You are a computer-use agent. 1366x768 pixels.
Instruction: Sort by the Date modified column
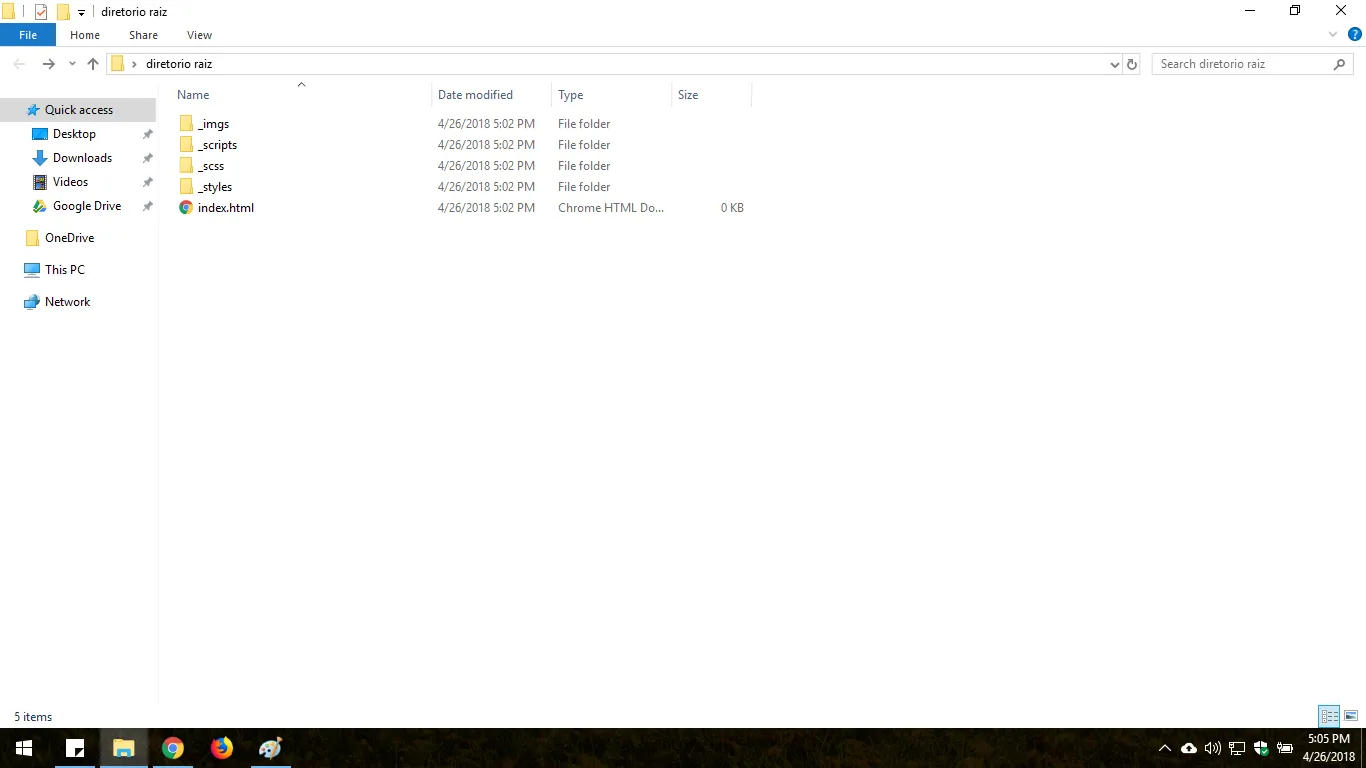(x=475, y=95)
